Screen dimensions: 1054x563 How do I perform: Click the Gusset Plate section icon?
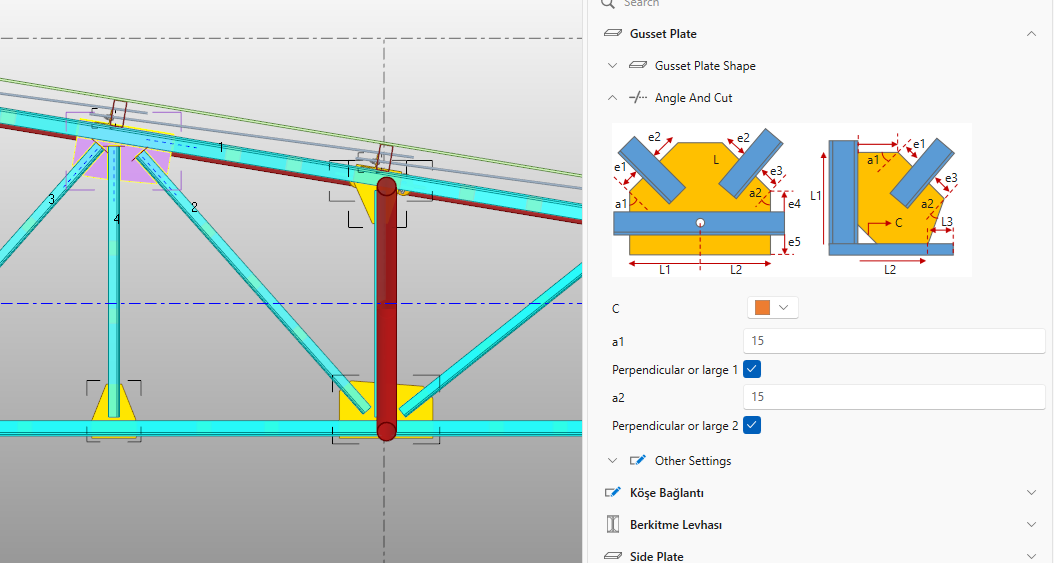613,34
